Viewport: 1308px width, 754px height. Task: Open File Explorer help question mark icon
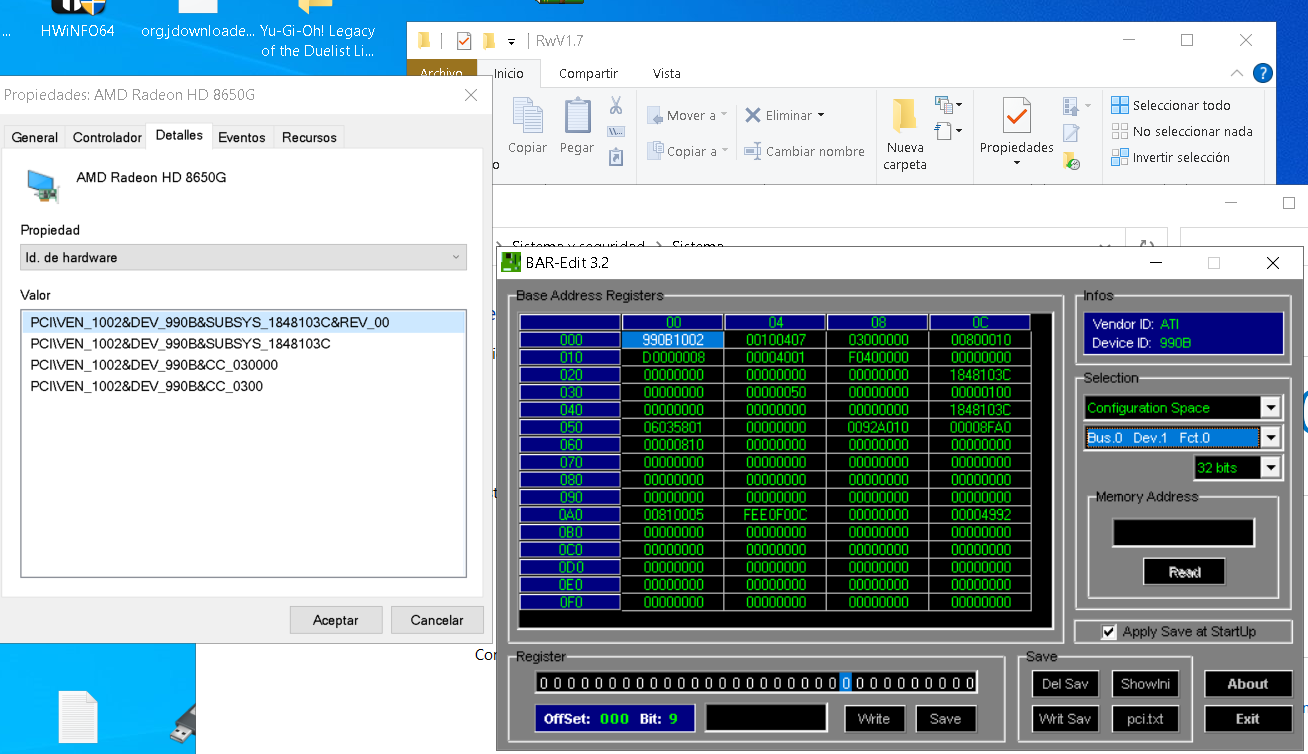1263,73
